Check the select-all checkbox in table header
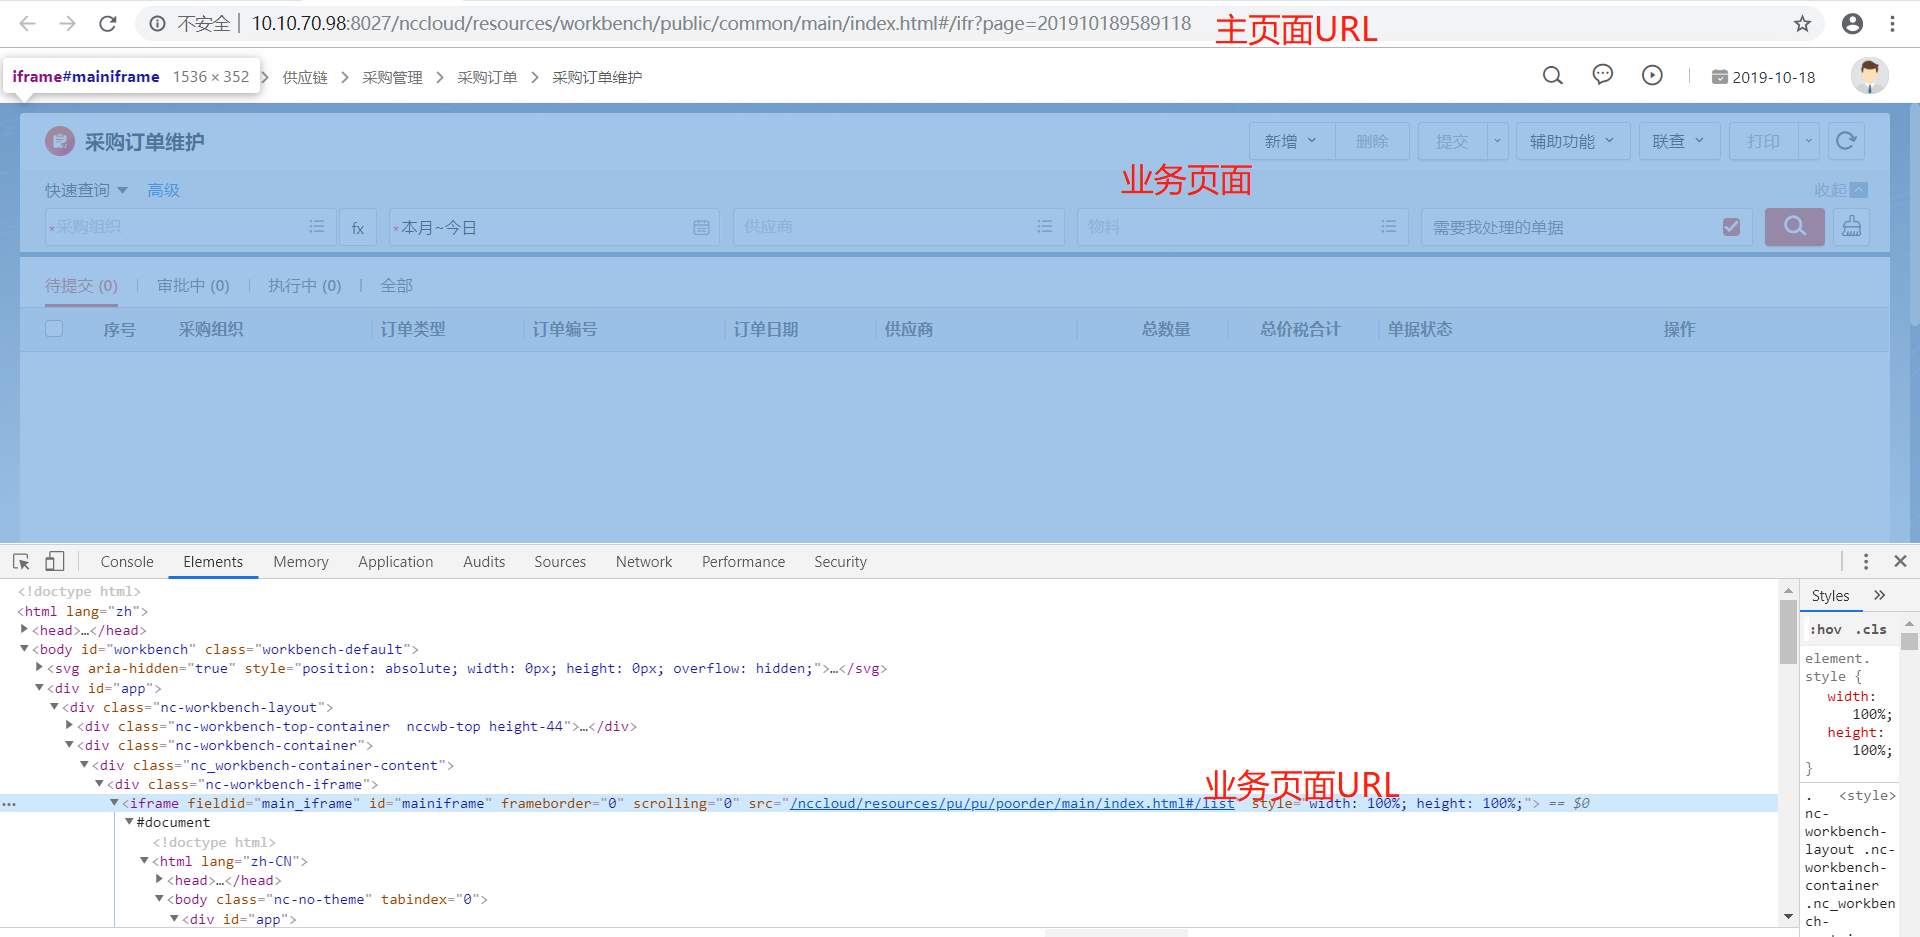Viewport: 1920px width, 937px height. click(x=54, y=329)
